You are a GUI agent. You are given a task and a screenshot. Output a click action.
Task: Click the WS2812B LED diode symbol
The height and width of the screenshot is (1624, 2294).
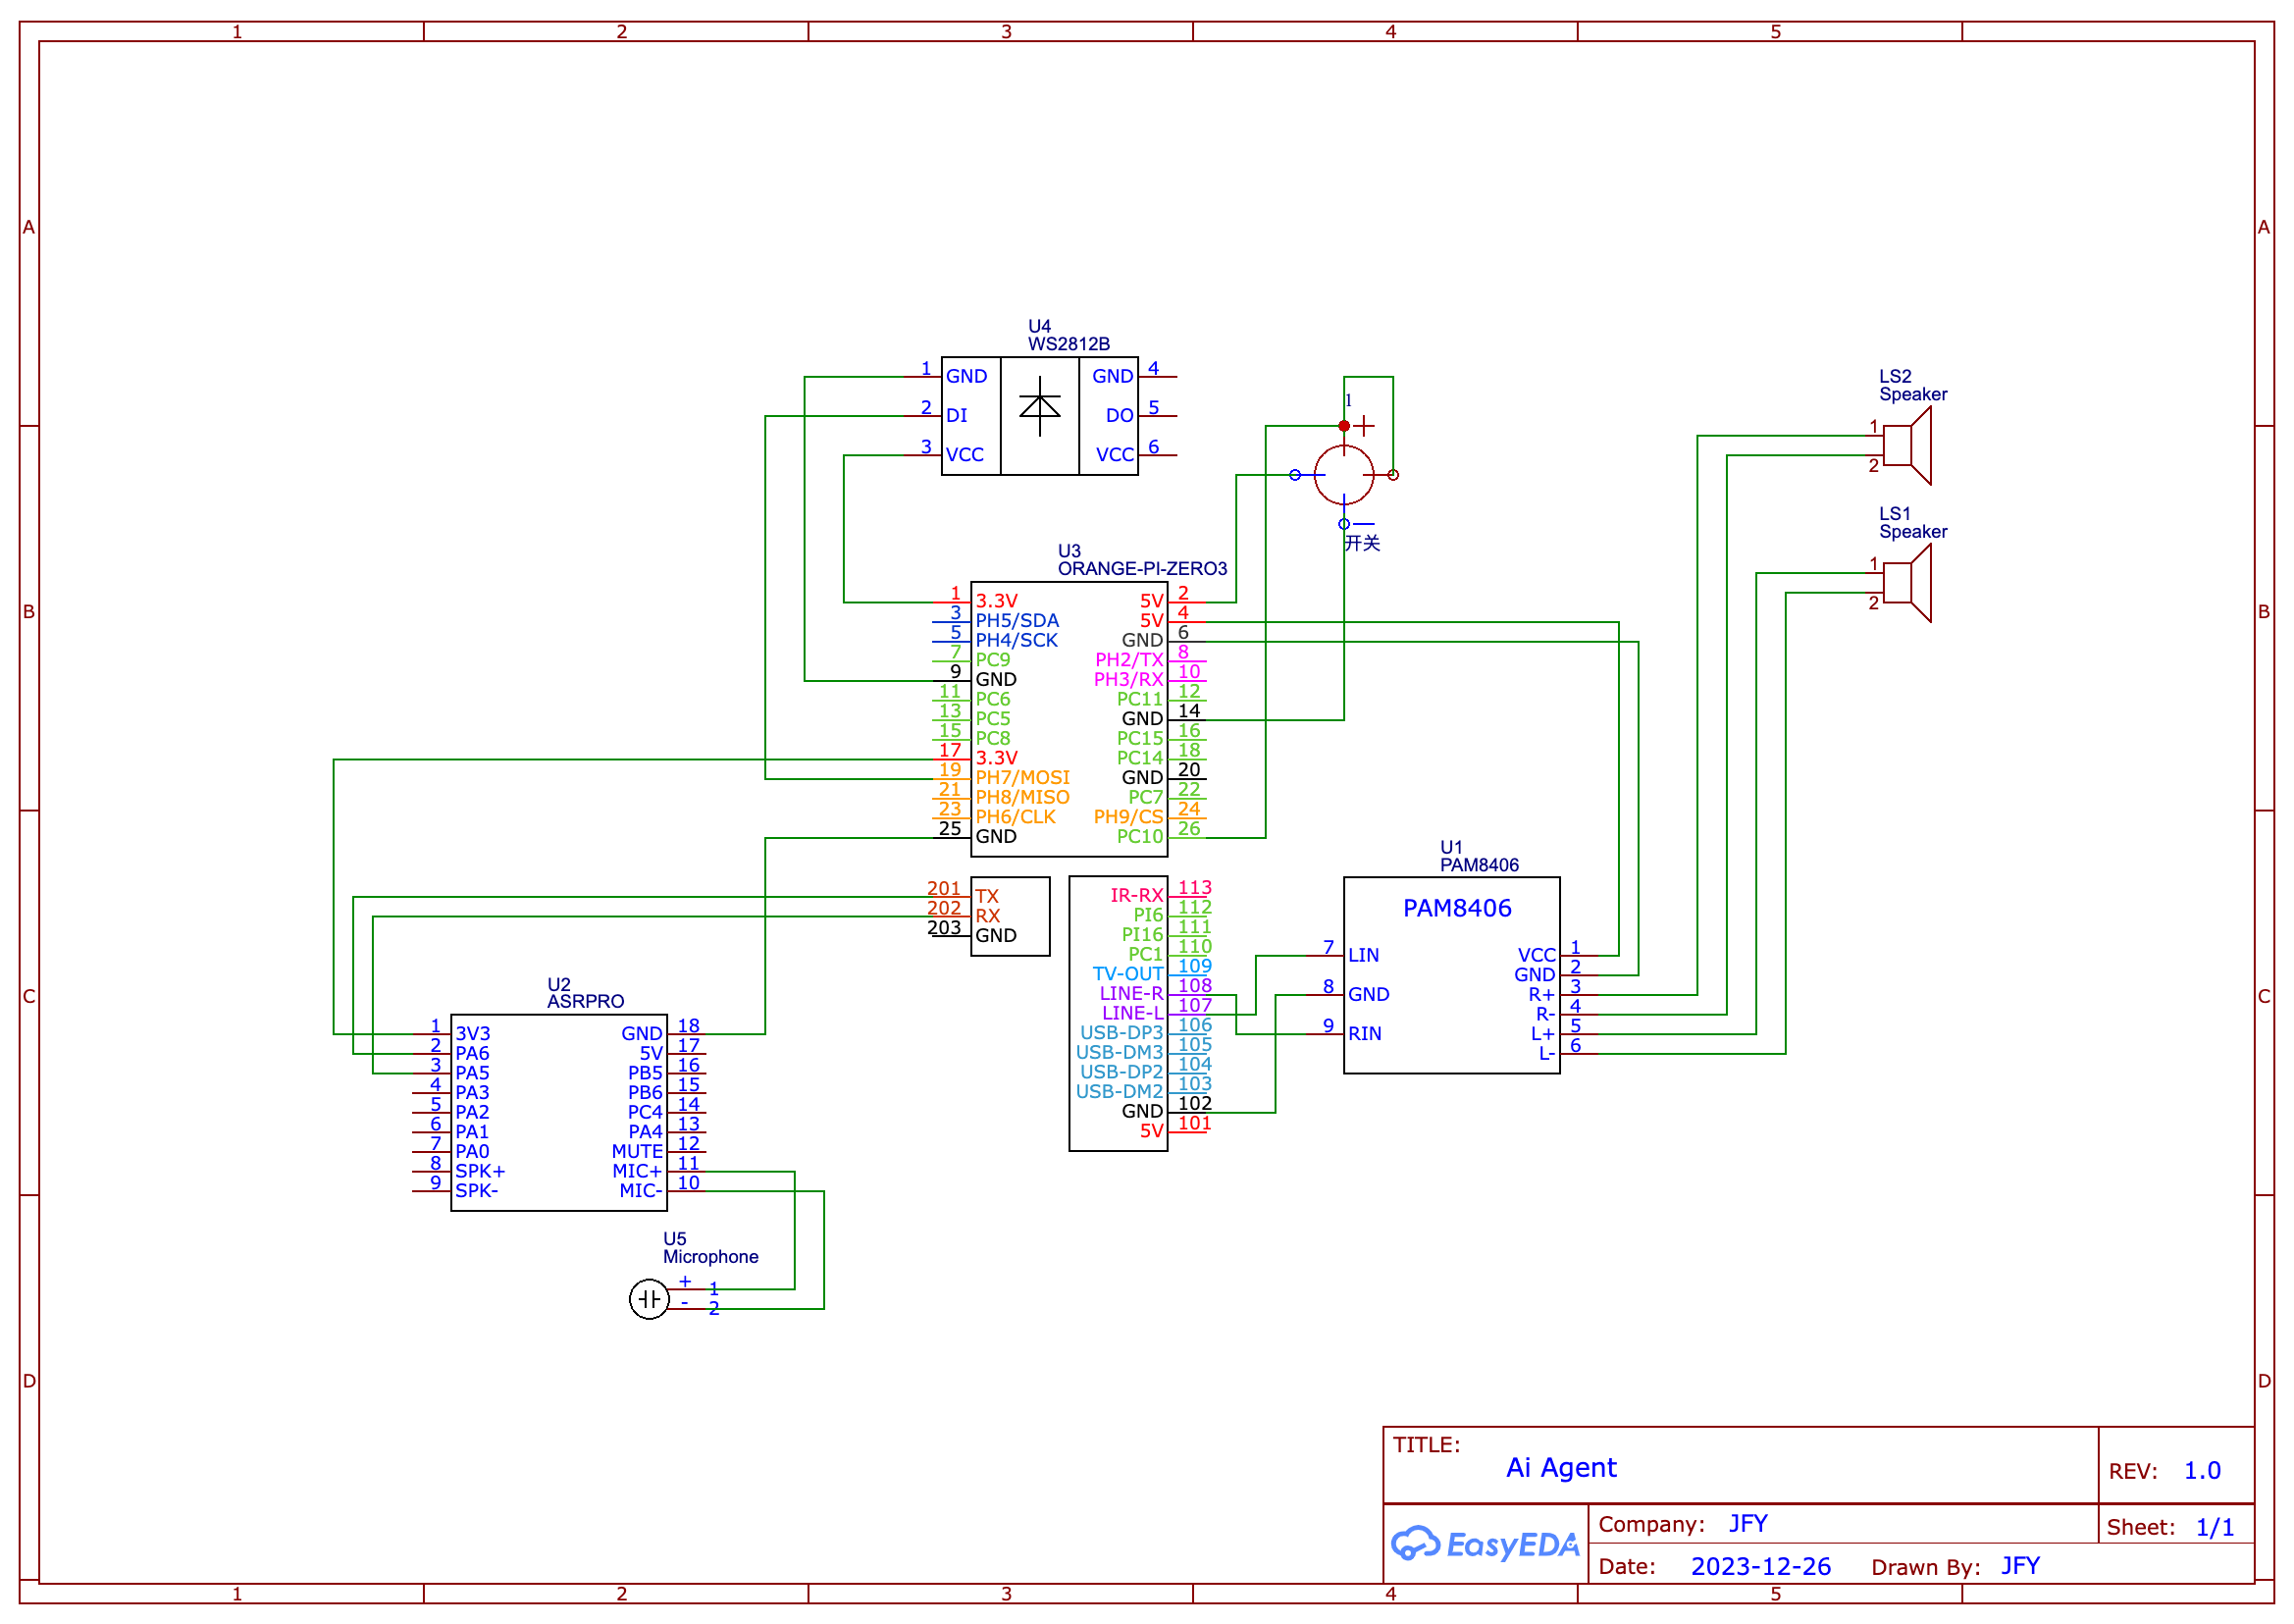(1039, 407)
